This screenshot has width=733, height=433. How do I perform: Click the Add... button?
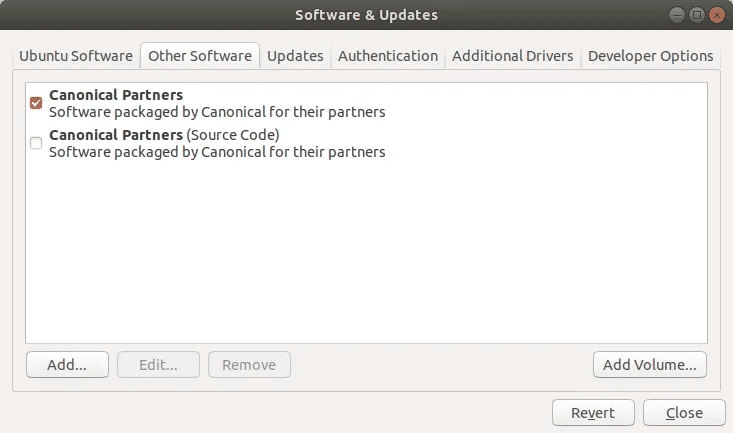coord(67,365)
